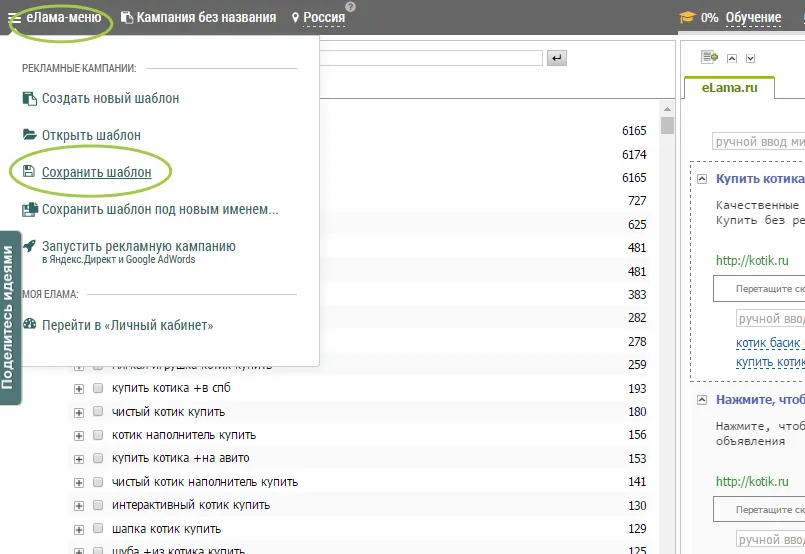The image size is (805, 554).
Task: Tick checkbox for интерактивный котик купить
Action: (98, 505)
